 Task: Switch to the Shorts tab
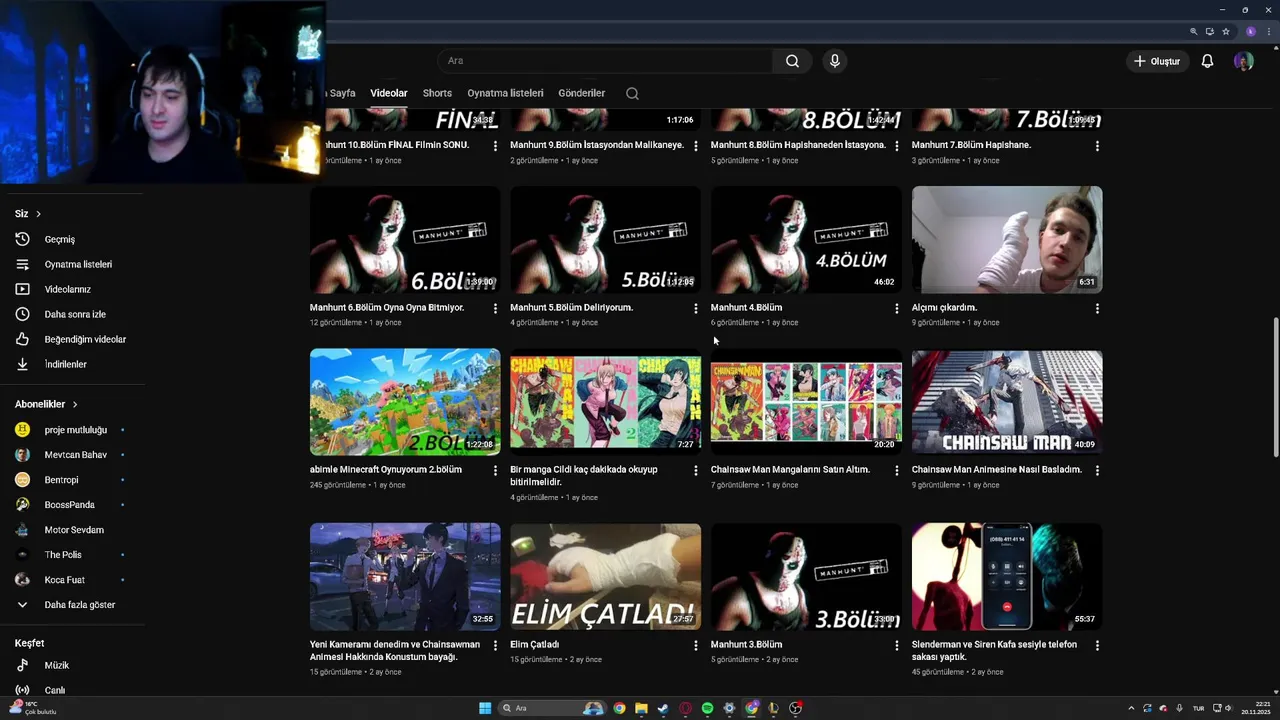(437, 93)
